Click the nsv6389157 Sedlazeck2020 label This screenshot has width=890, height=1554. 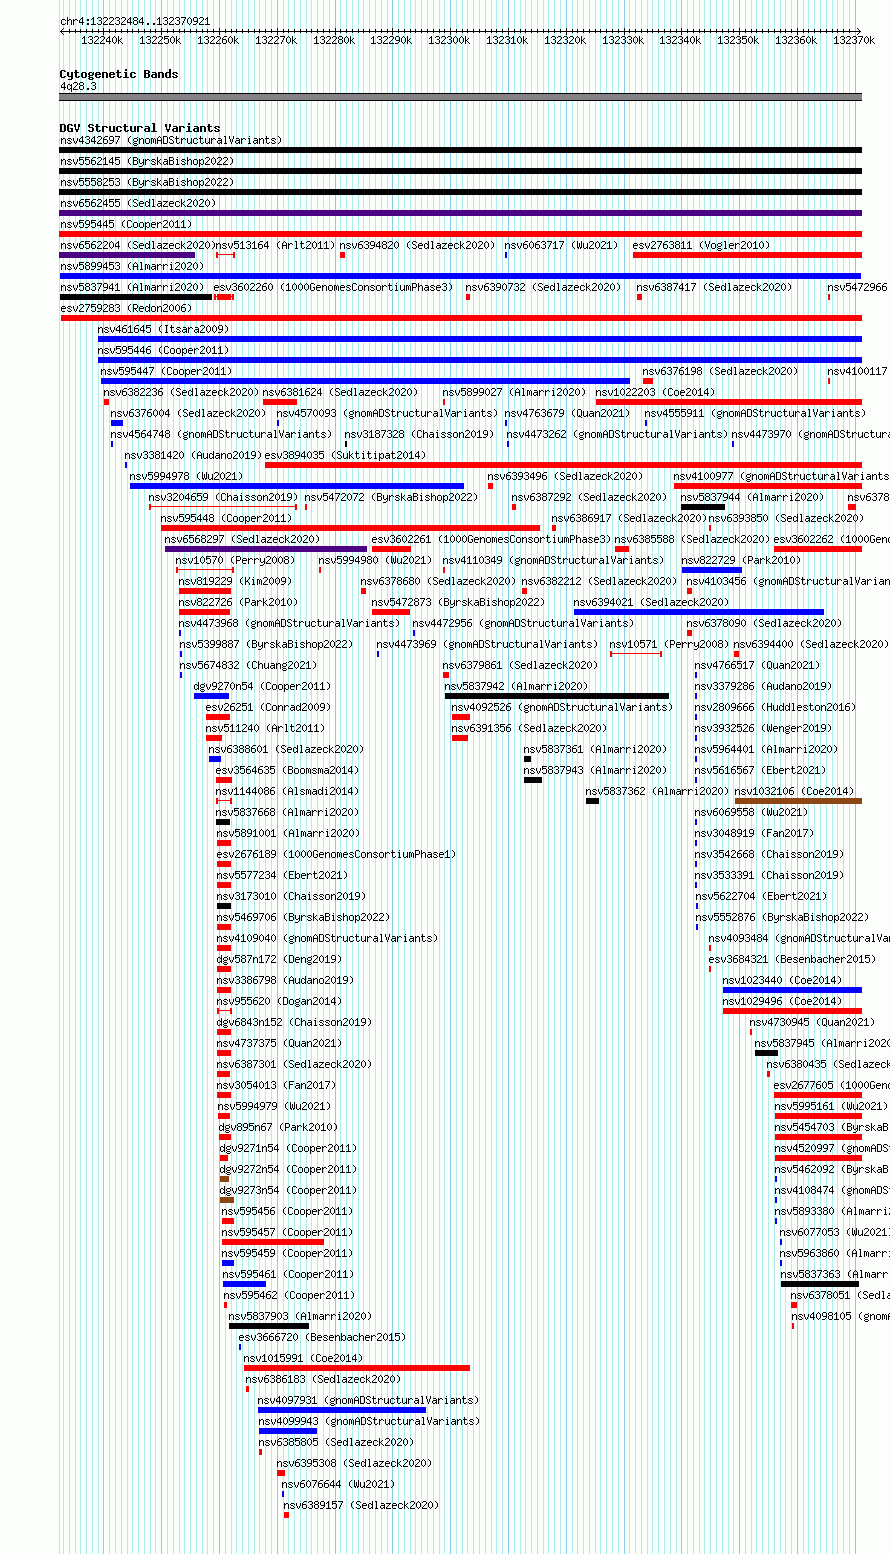pyautogui.click(x=361, y=1505)
